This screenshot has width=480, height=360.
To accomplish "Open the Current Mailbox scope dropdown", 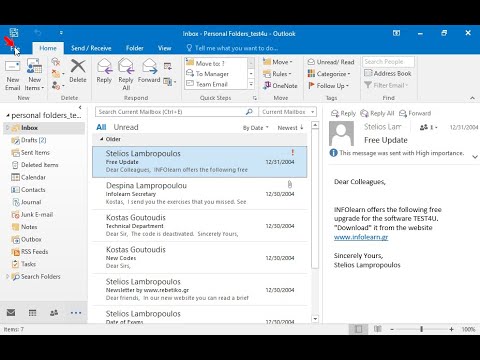I will (288, 112).
